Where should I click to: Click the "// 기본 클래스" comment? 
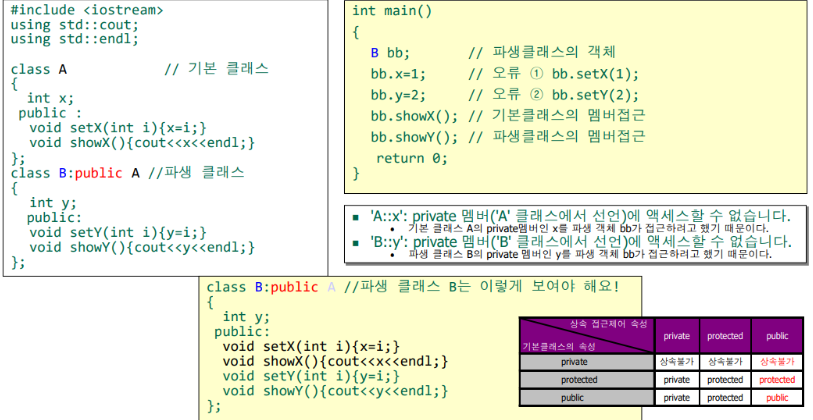216,69
